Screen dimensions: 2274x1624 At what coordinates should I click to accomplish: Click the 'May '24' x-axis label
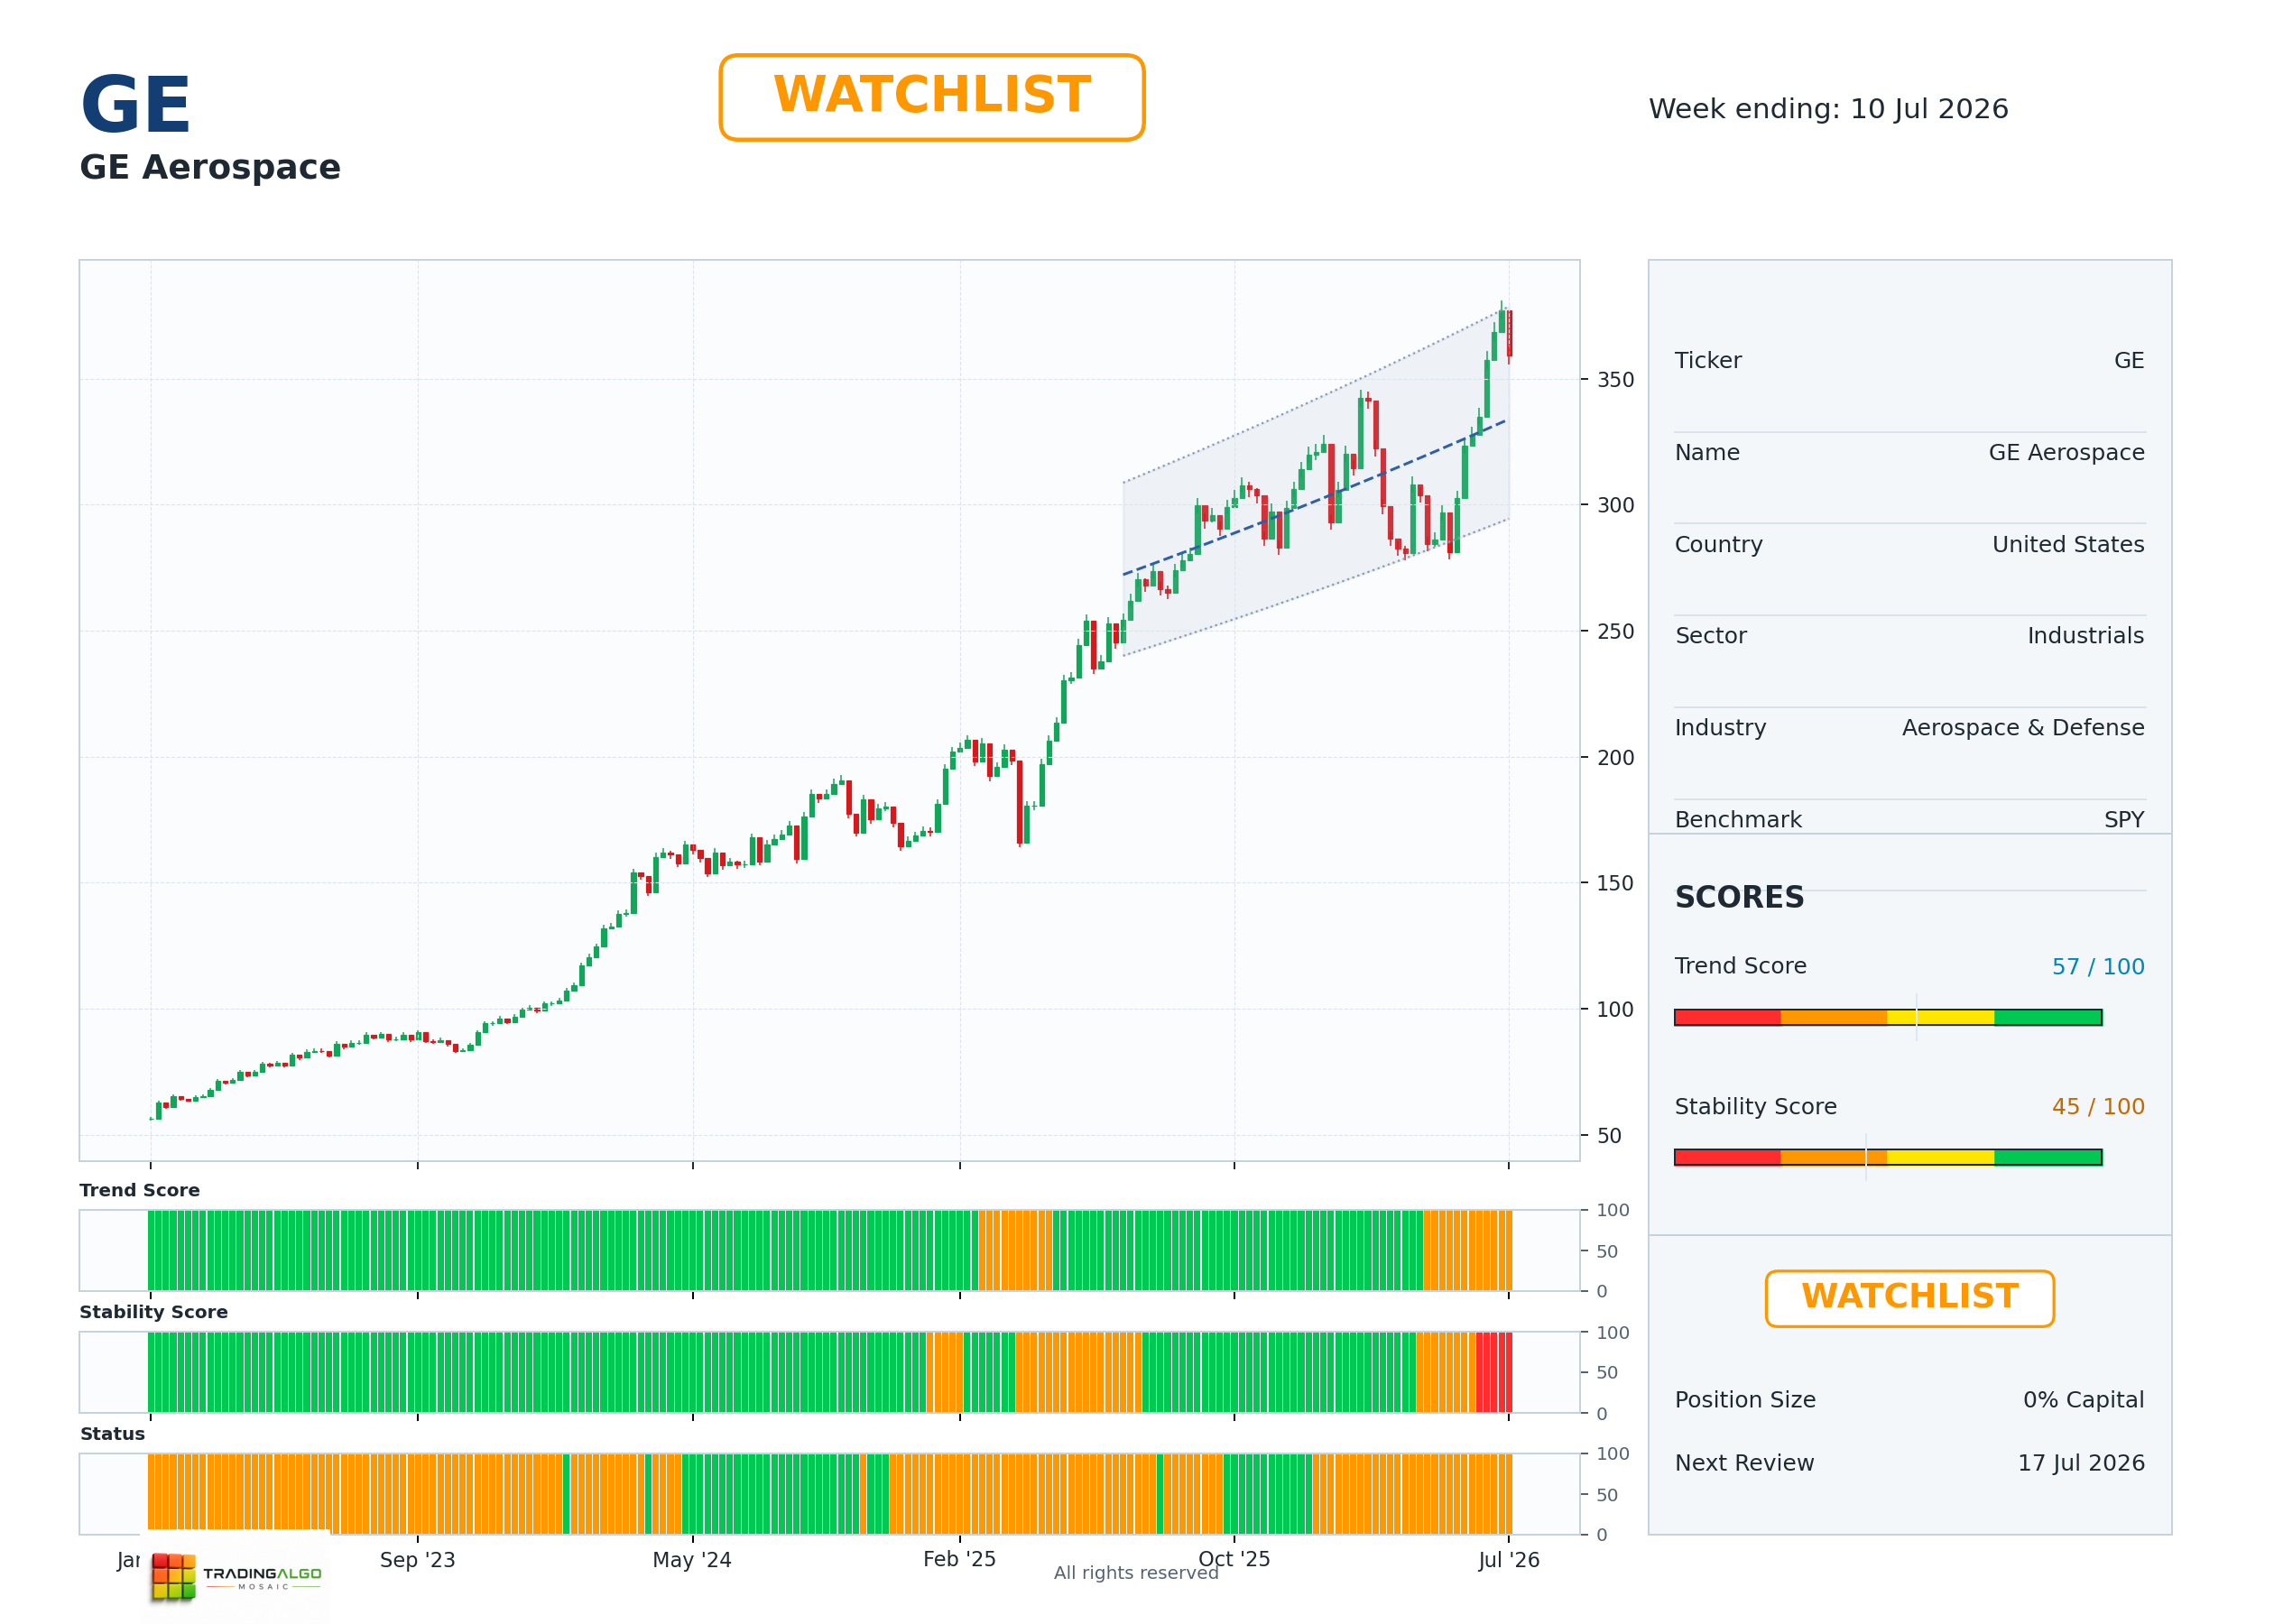pos(692,1559)
